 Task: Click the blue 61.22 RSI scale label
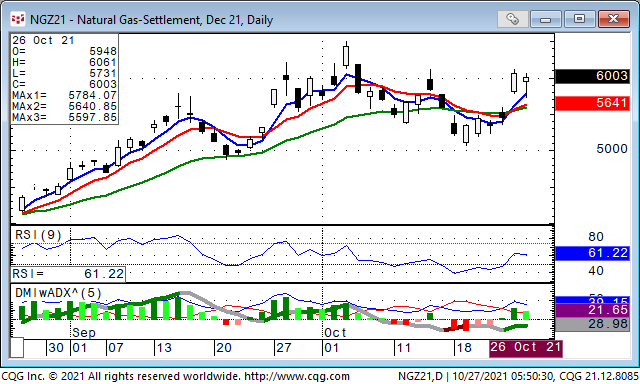point(592,253)
